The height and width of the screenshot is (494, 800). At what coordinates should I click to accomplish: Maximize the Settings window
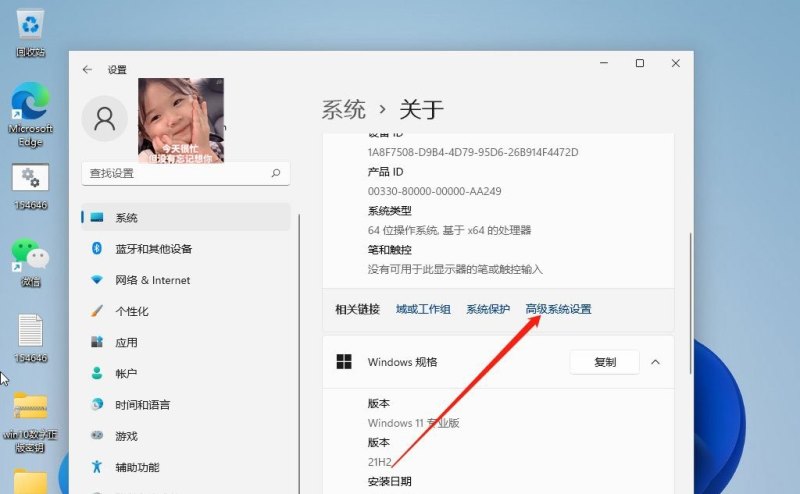(x=640, y=63)
